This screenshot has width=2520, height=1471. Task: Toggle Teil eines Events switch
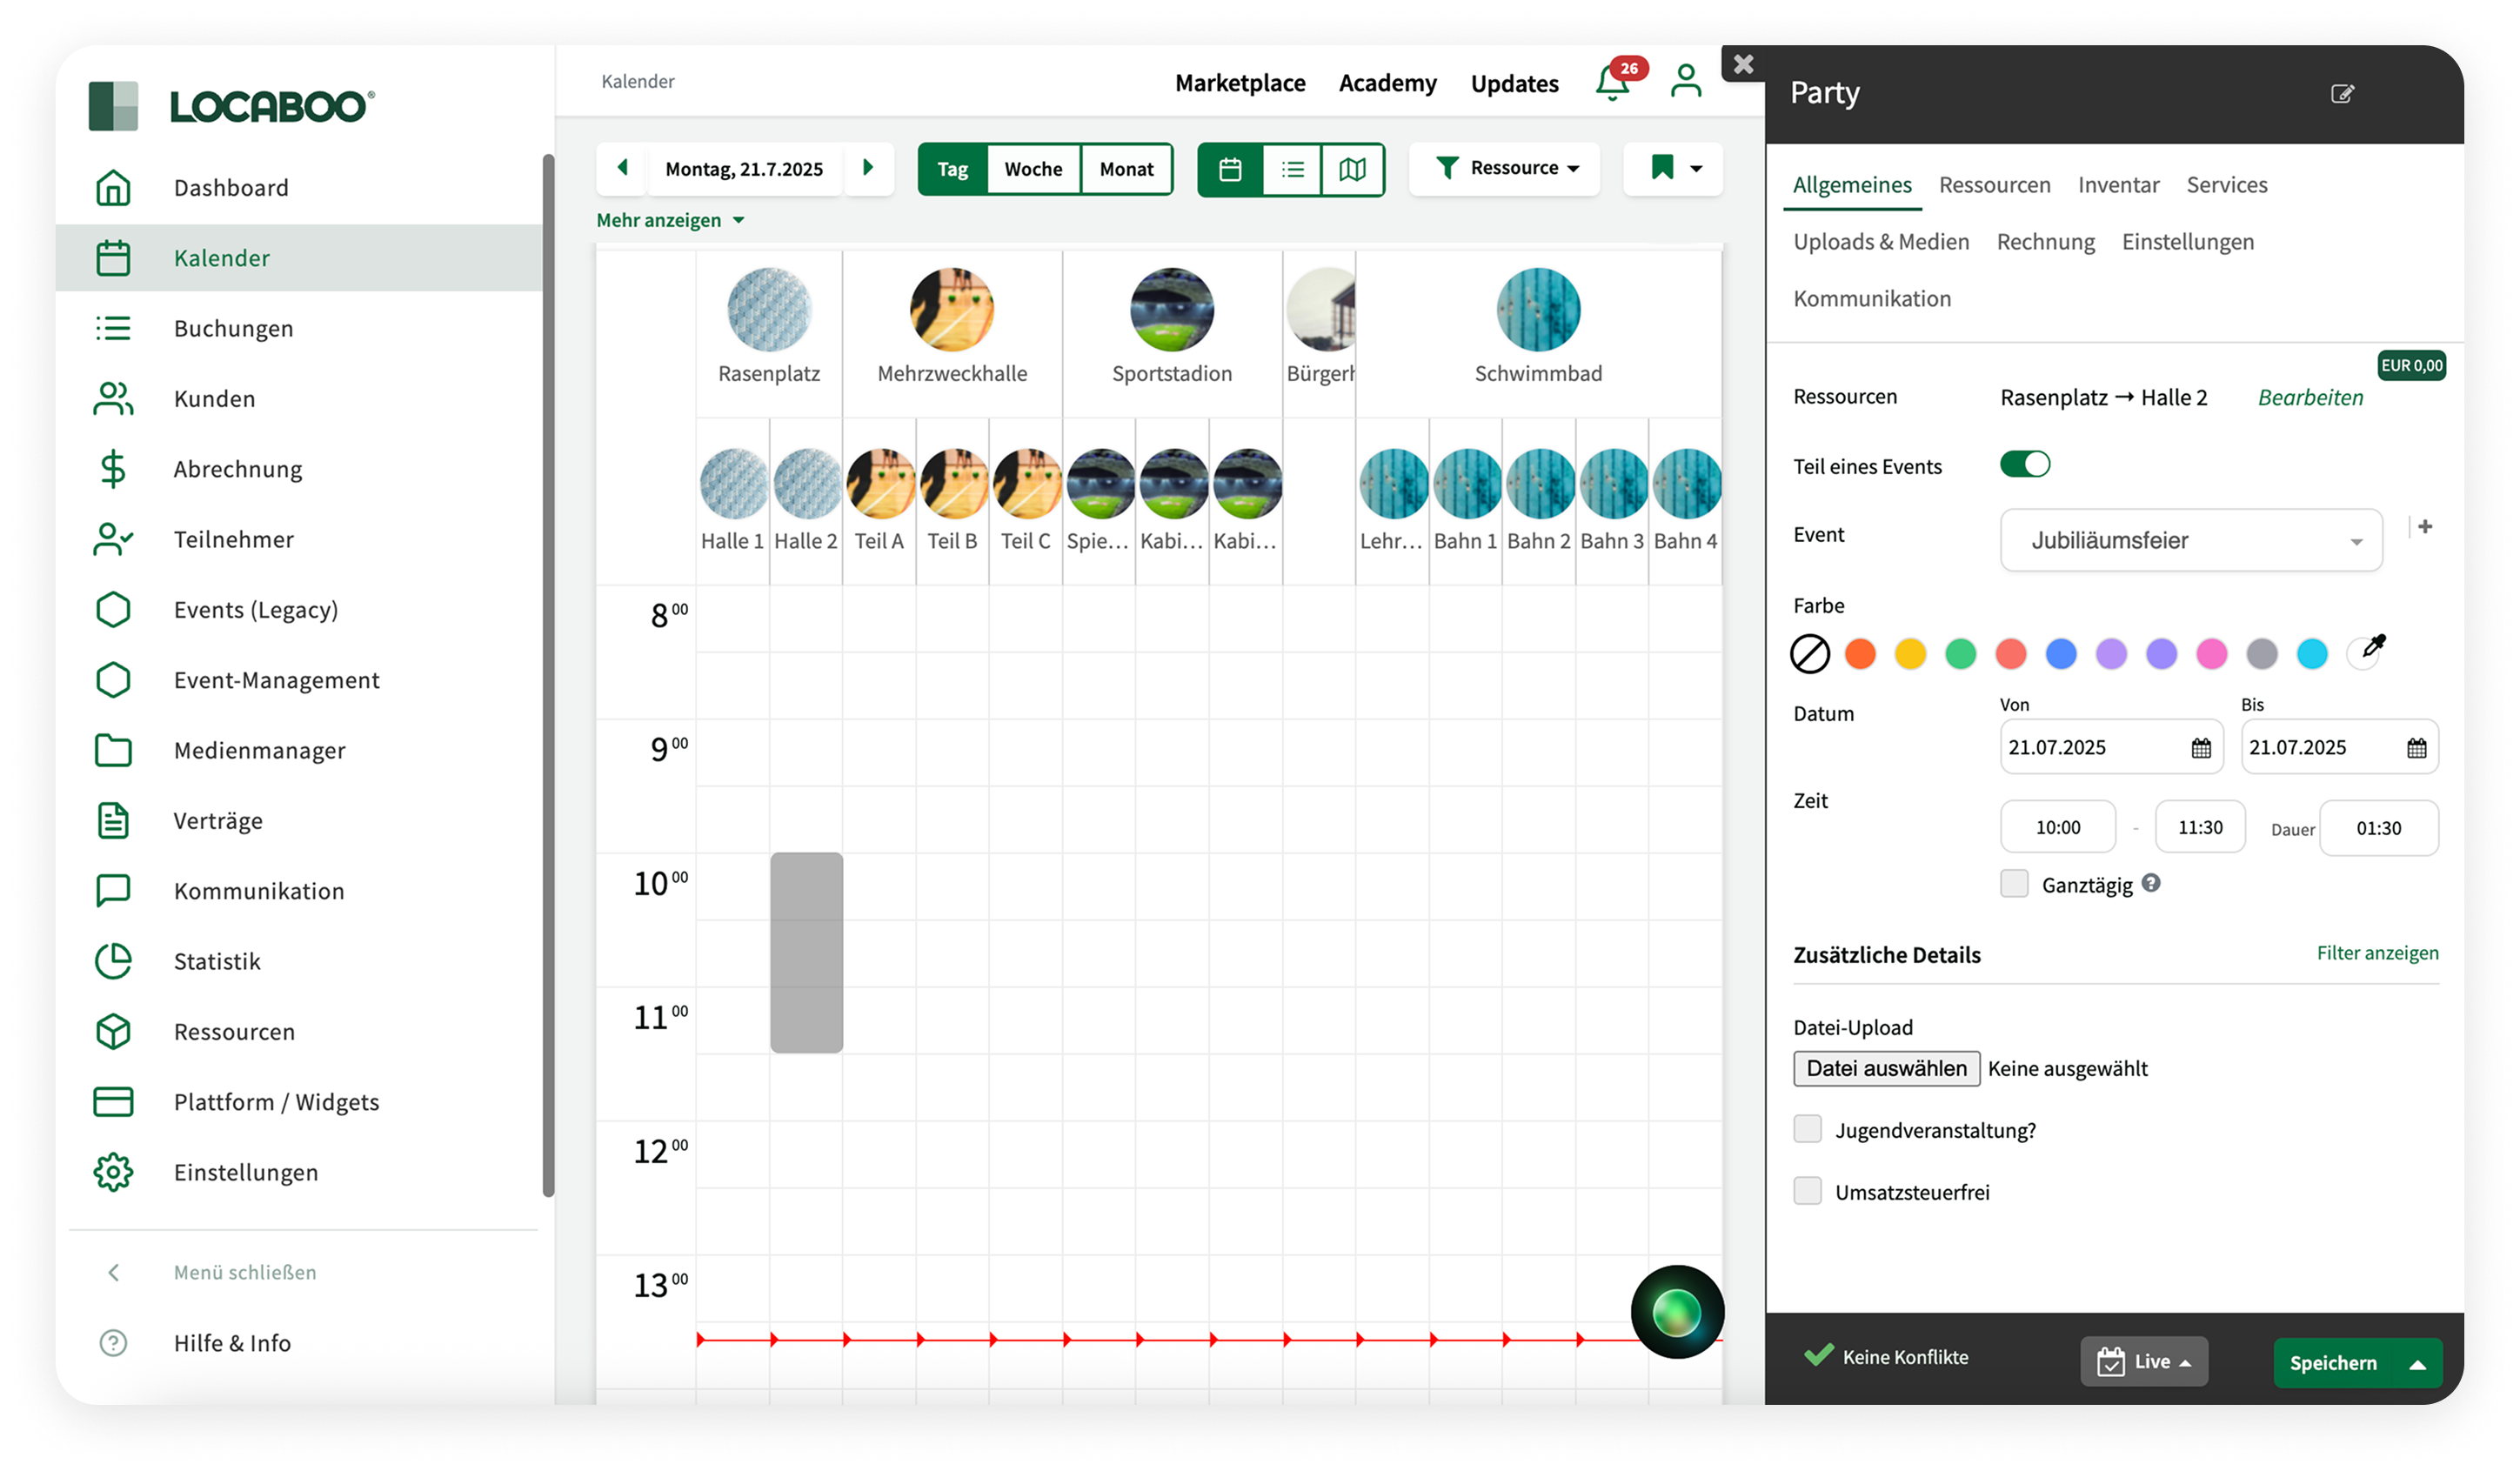point(2025,465)
